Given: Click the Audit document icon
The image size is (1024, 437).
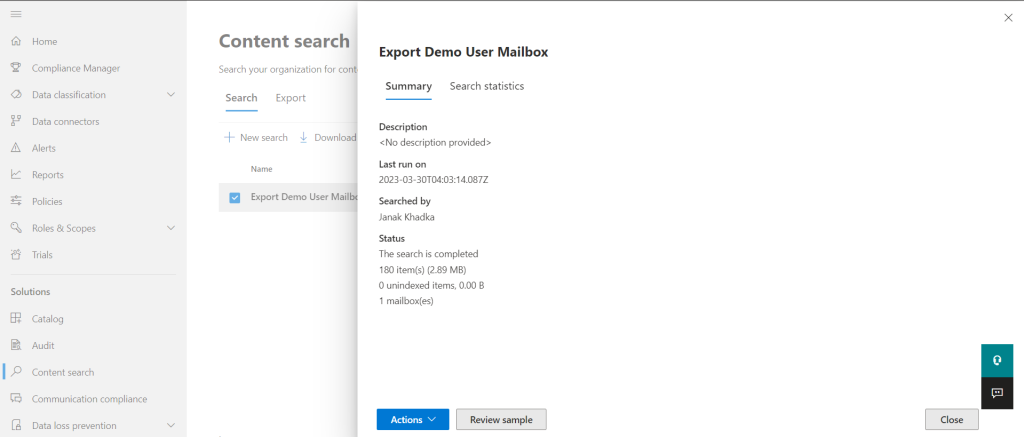Looking at the screenshot, I should (x=17, y=346).
